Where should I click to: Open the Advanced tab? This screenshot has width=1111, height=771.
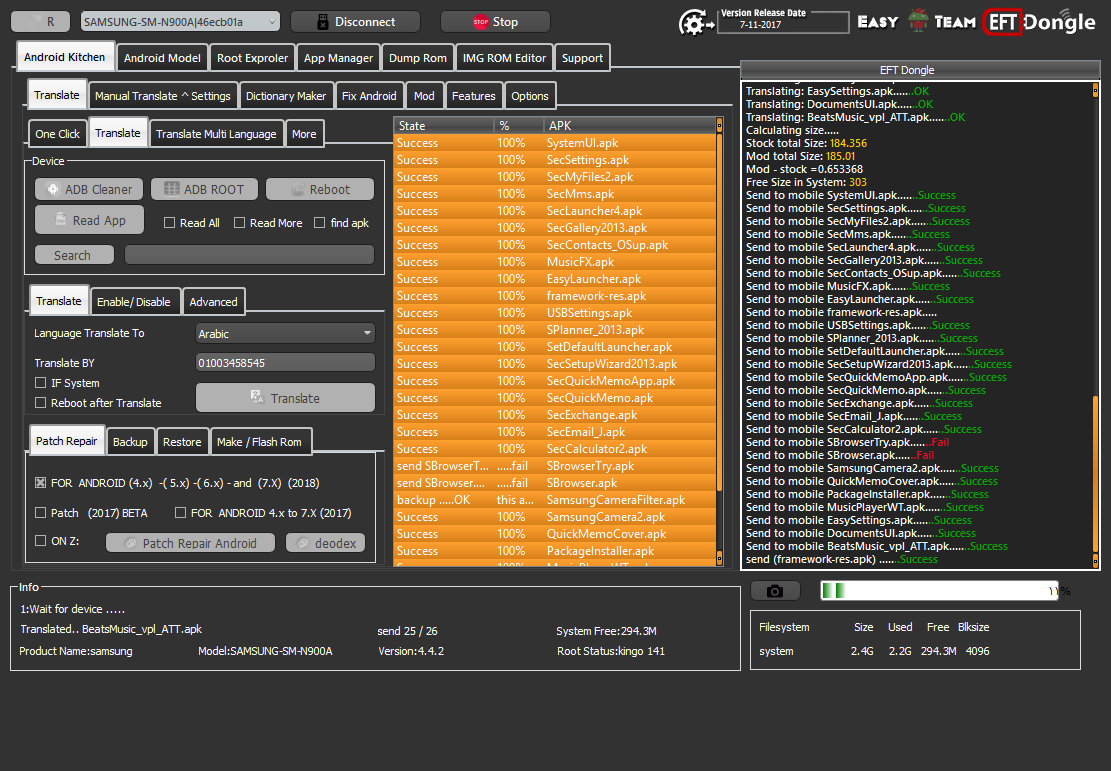213,302
